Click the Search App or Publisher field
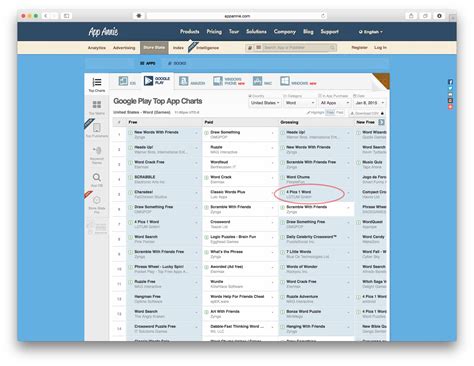This screenshot has height=366, width=474. [x=296, y=48]
